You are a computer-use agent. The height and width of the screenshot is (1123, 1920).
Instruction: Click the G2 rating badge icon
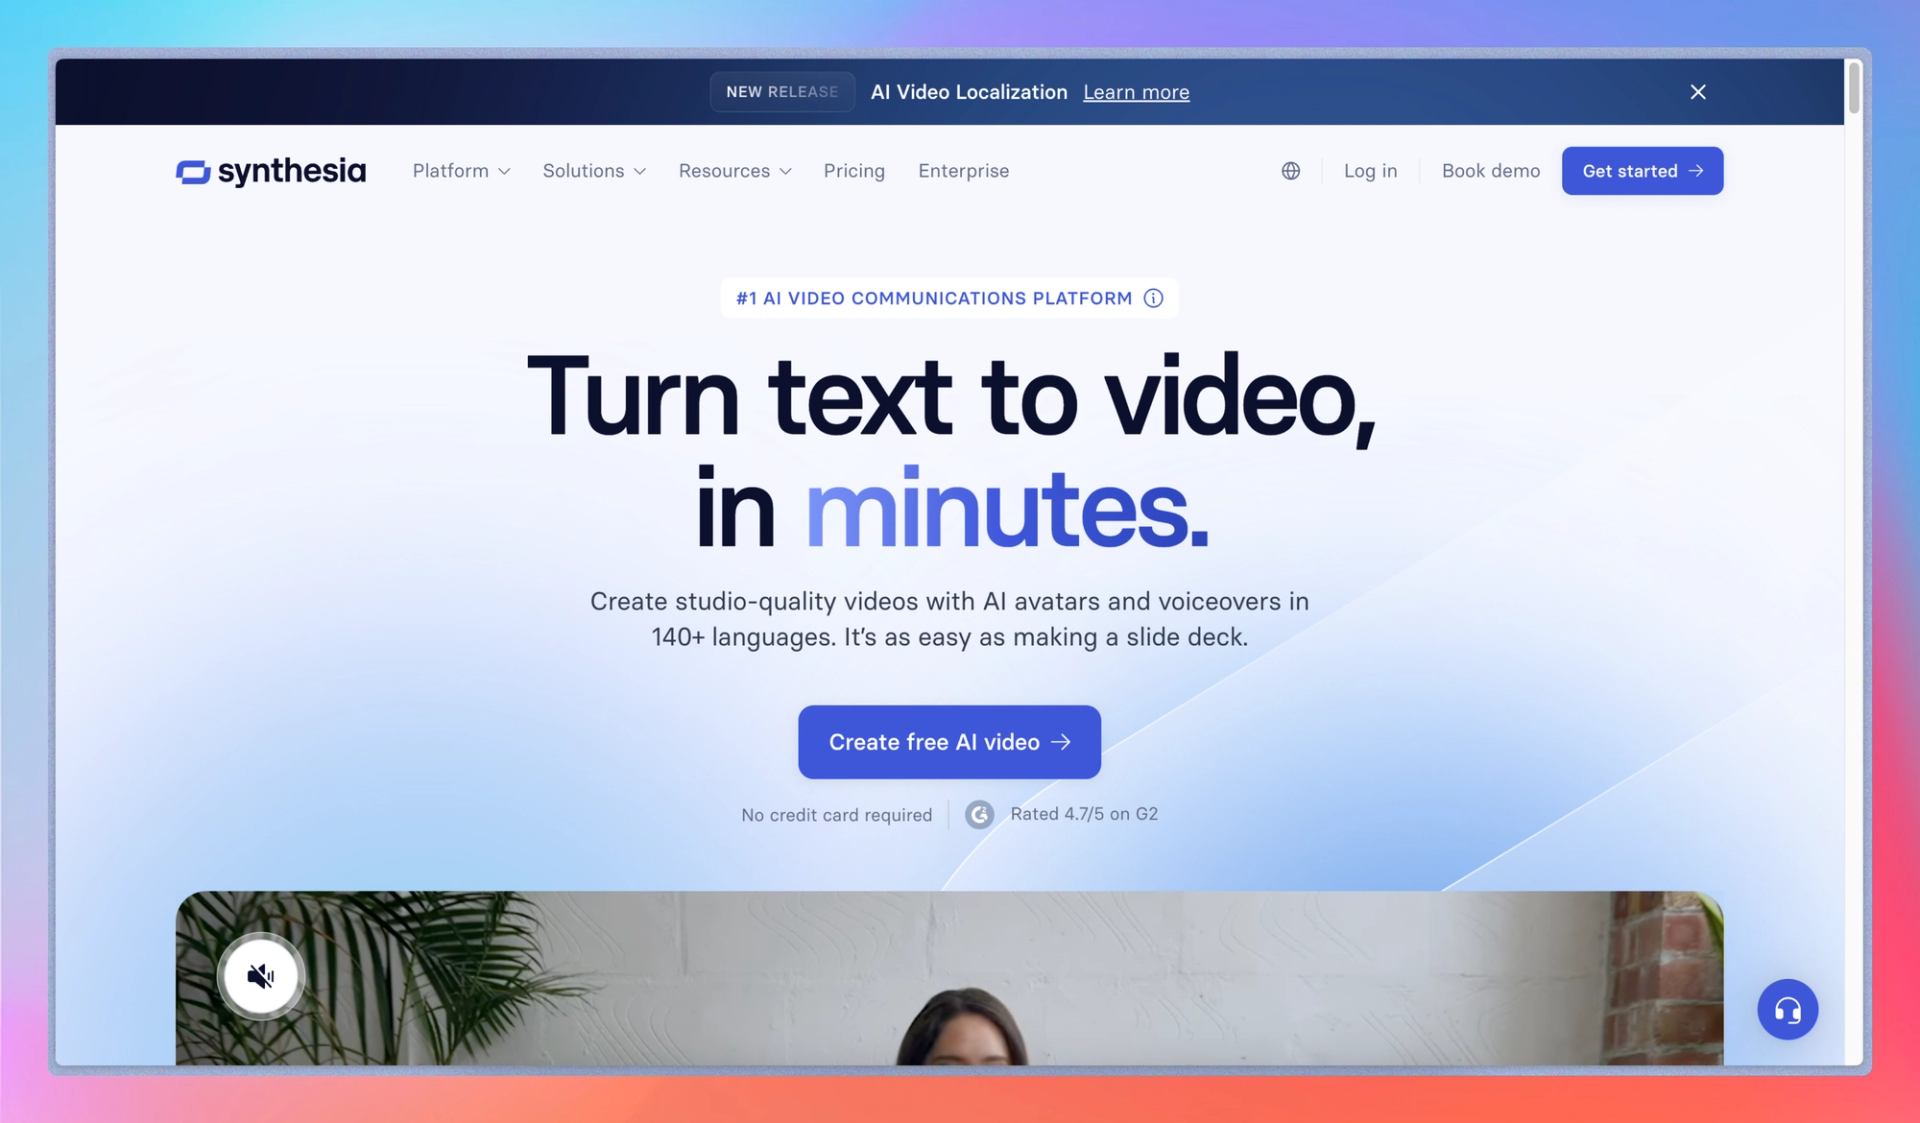click(977, 813)
